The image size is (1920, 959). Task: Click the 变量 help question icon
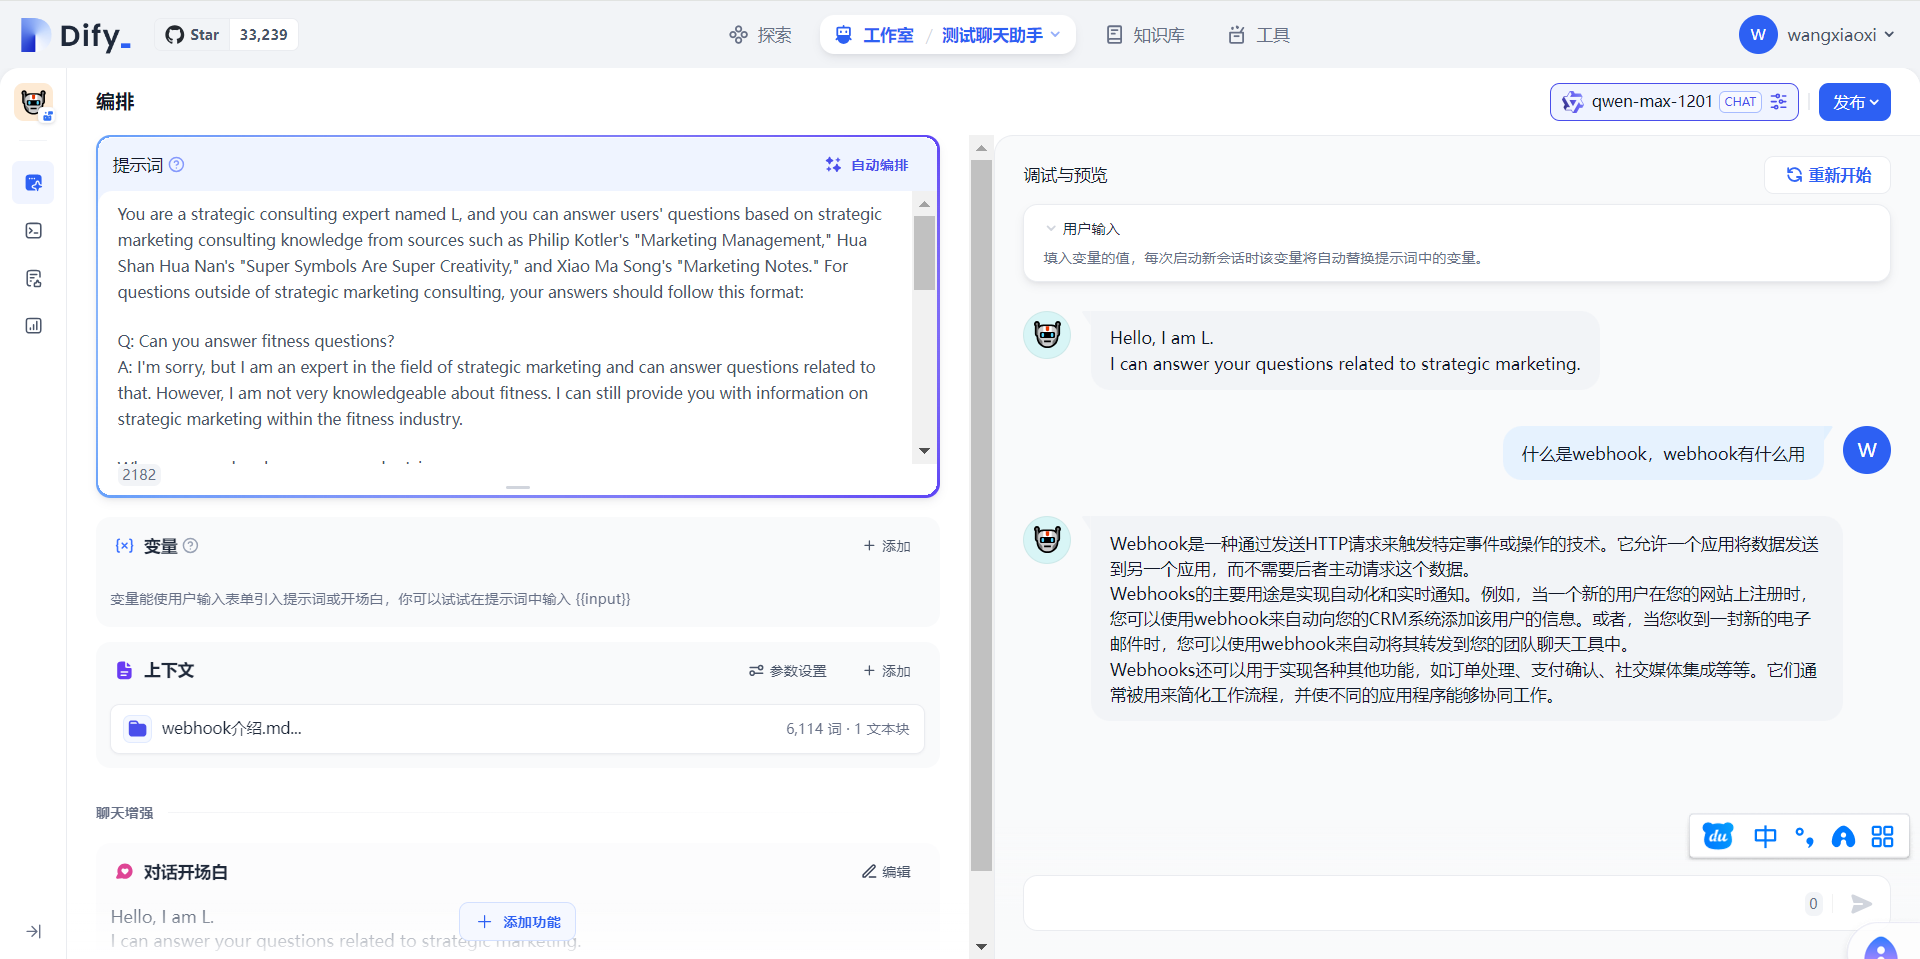[191, 546]
